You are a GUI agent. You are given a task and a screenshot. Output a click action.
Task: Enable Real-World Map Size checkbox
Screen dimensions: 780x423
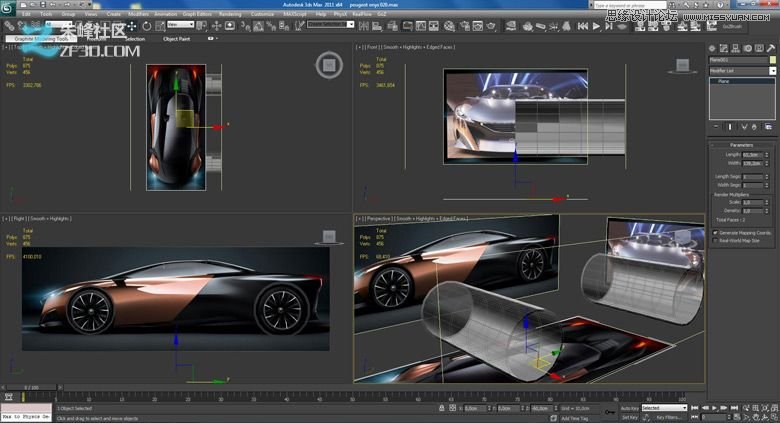point(715,240)
